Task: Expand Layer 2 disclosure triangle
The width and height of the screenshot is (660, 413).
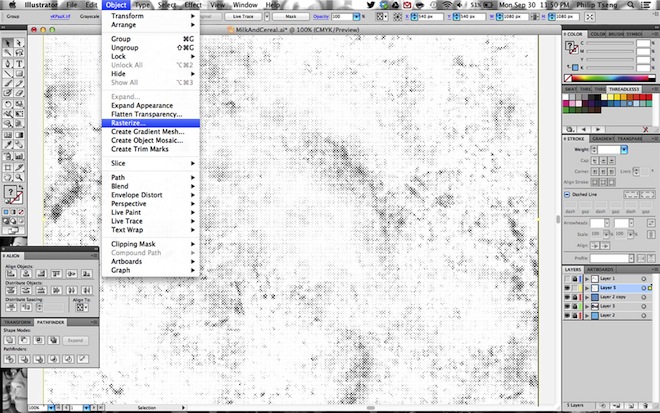Action: (587, 315)
